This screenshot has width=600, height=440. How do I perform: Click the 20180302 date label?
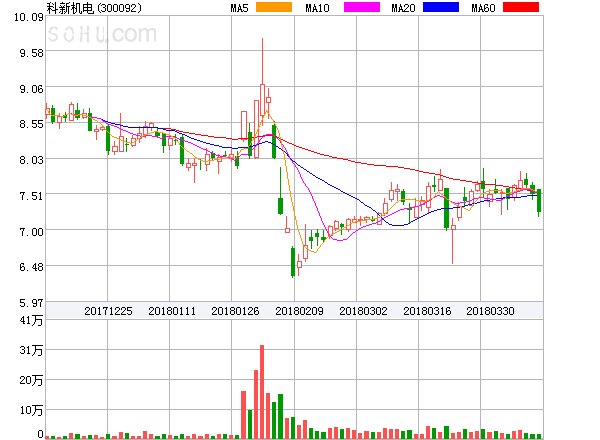click(363, 311)
